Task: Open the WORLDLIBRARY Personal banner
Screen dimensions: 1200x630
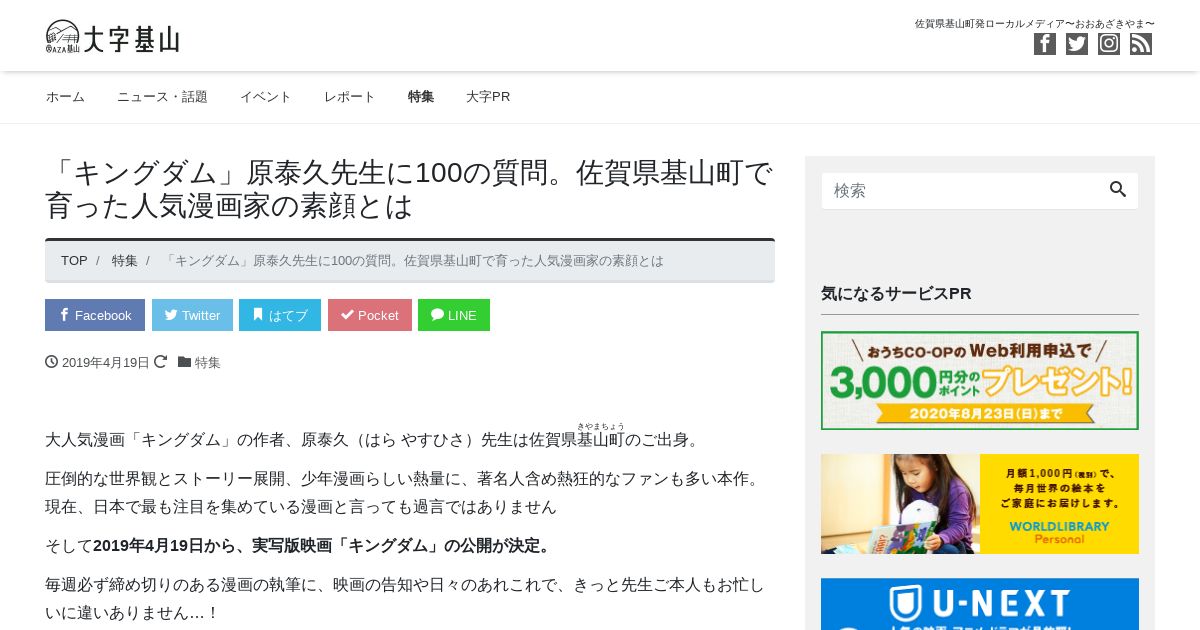Action: pyautogui.click(x=980, y=504)
